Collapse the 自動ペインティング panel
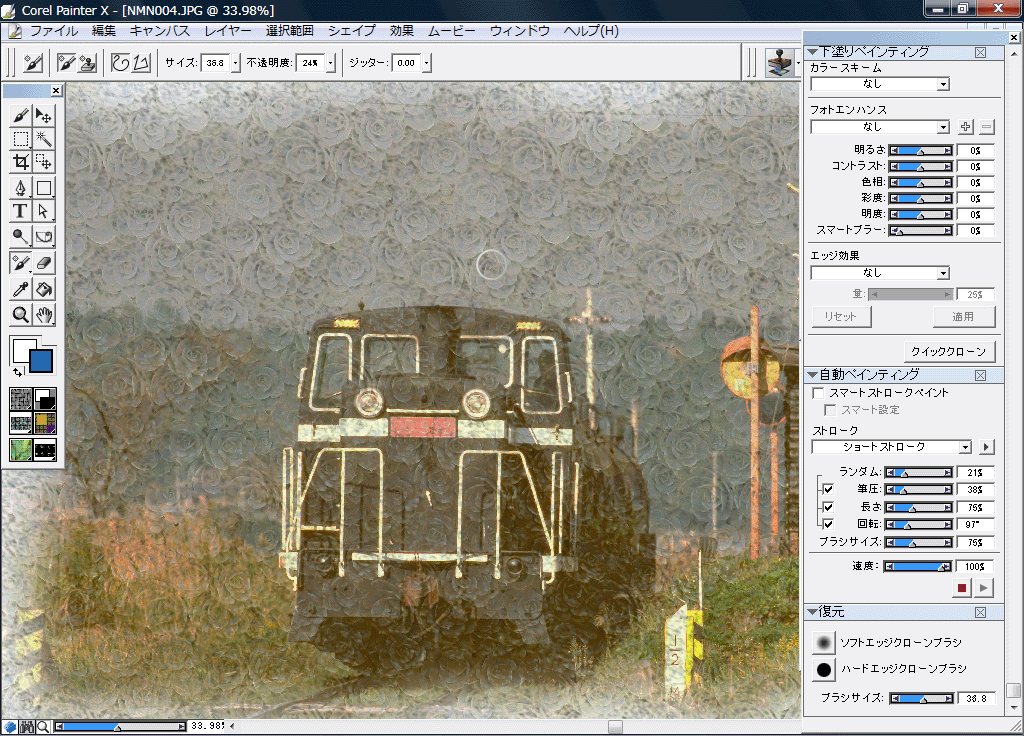The image size is (1024, 736). (x=812, y=375)
